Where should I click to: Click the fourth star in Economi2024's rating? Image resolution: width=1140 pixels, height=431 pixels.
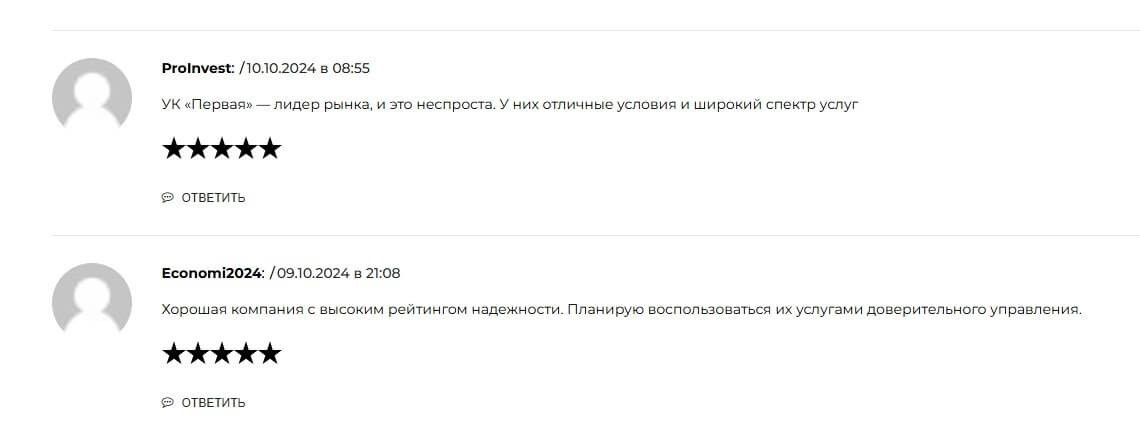[246, 354]
